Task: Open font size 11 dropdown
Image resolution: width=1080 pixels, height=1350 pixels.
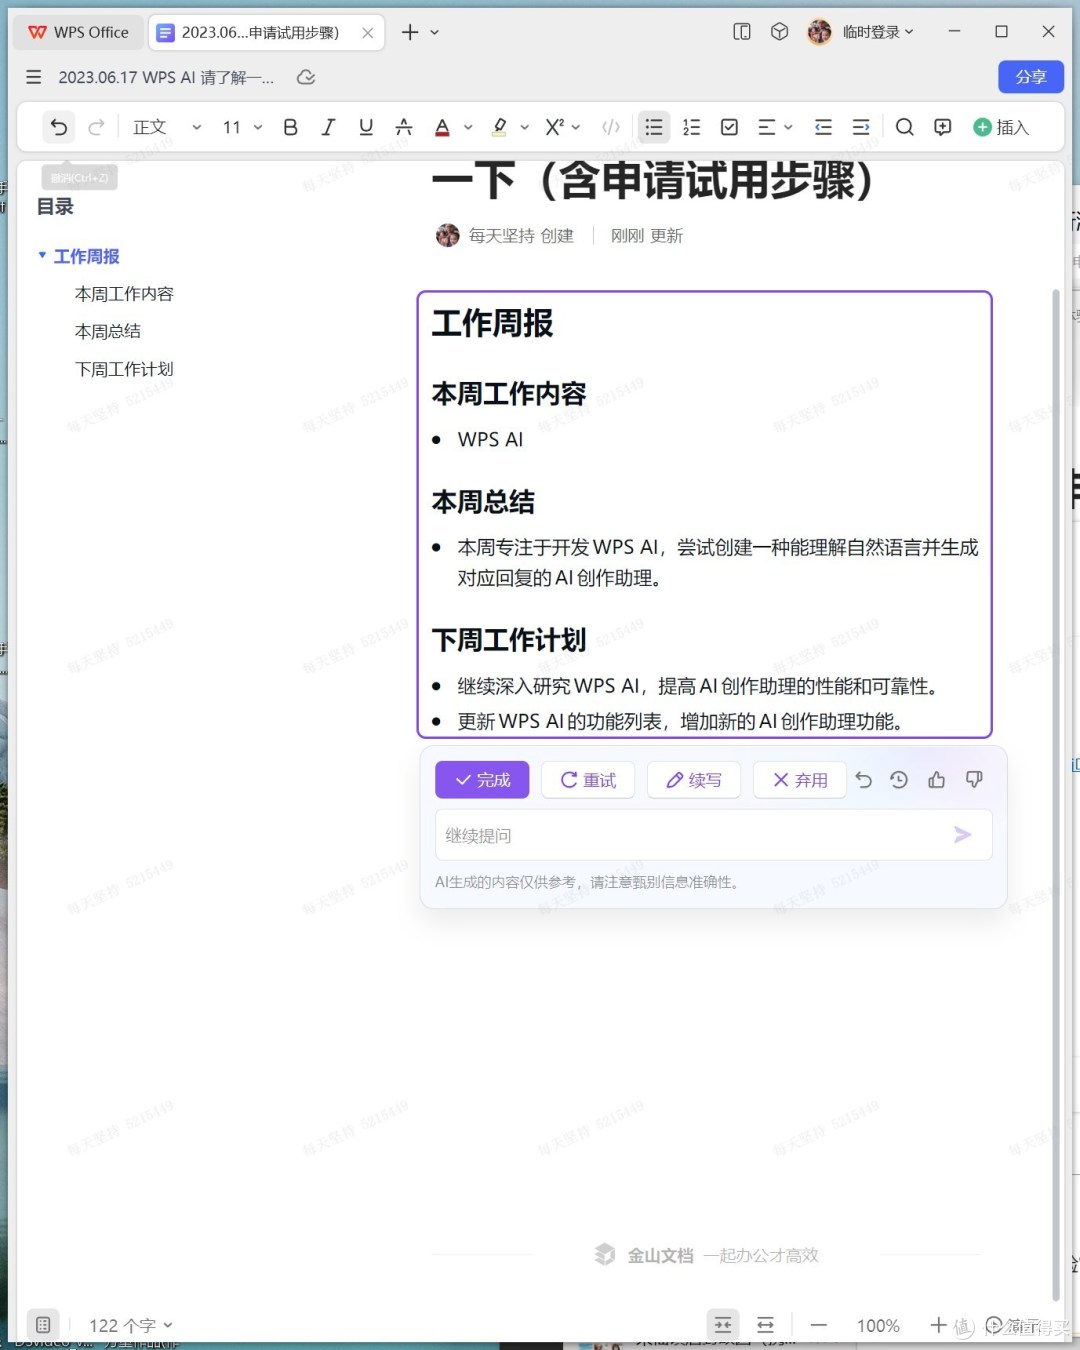Action: pyautogui.click(x=243, y=127)
